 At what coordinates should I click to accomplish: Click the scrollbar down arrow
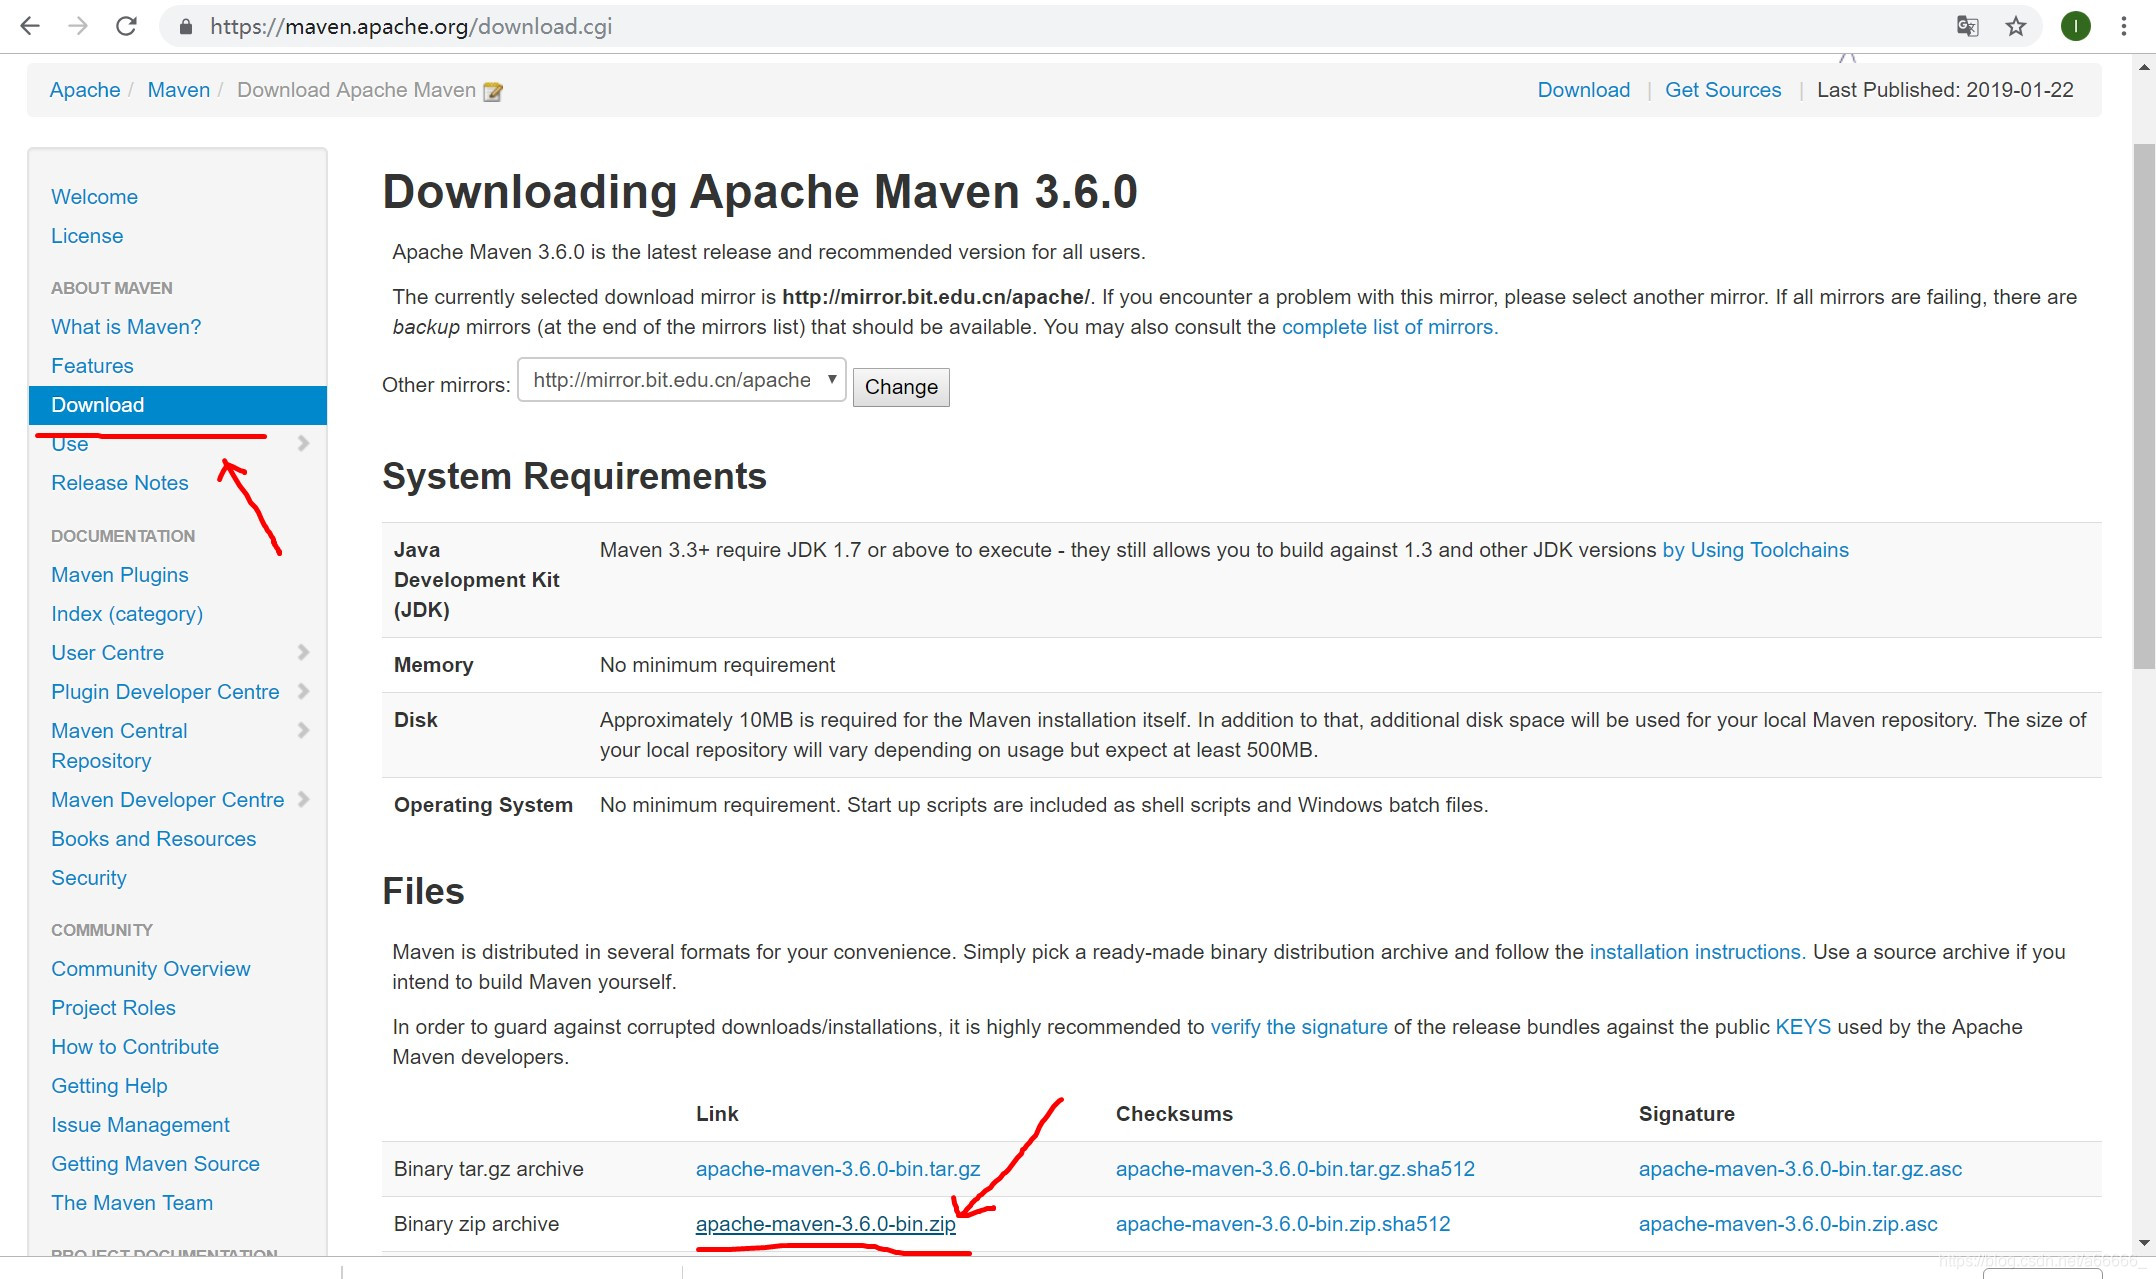(2144, 1243)
